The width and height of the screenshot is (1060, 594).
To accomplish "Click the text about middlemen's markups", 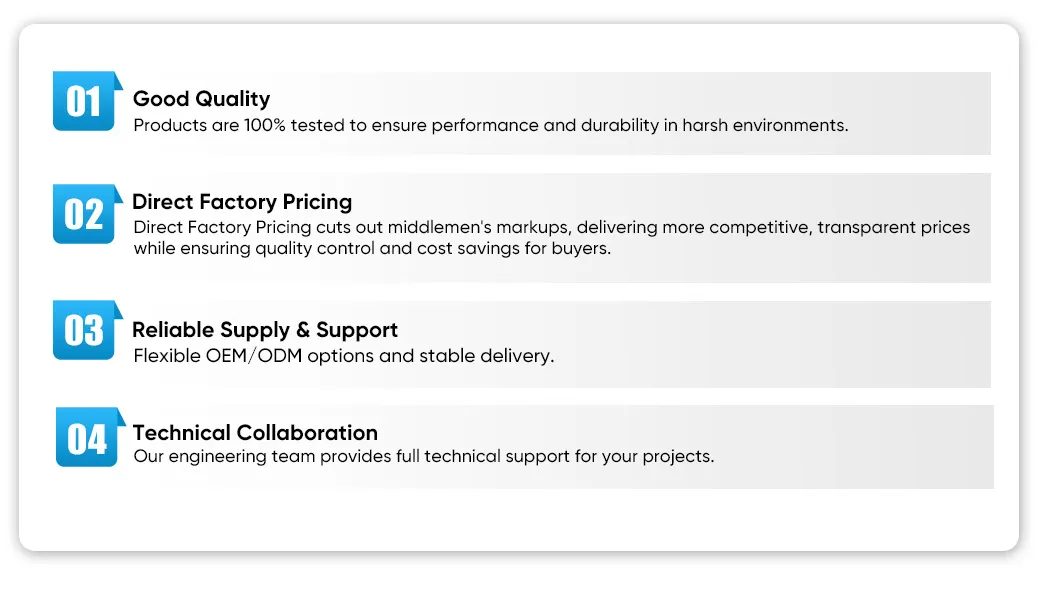I will point(552,227).
